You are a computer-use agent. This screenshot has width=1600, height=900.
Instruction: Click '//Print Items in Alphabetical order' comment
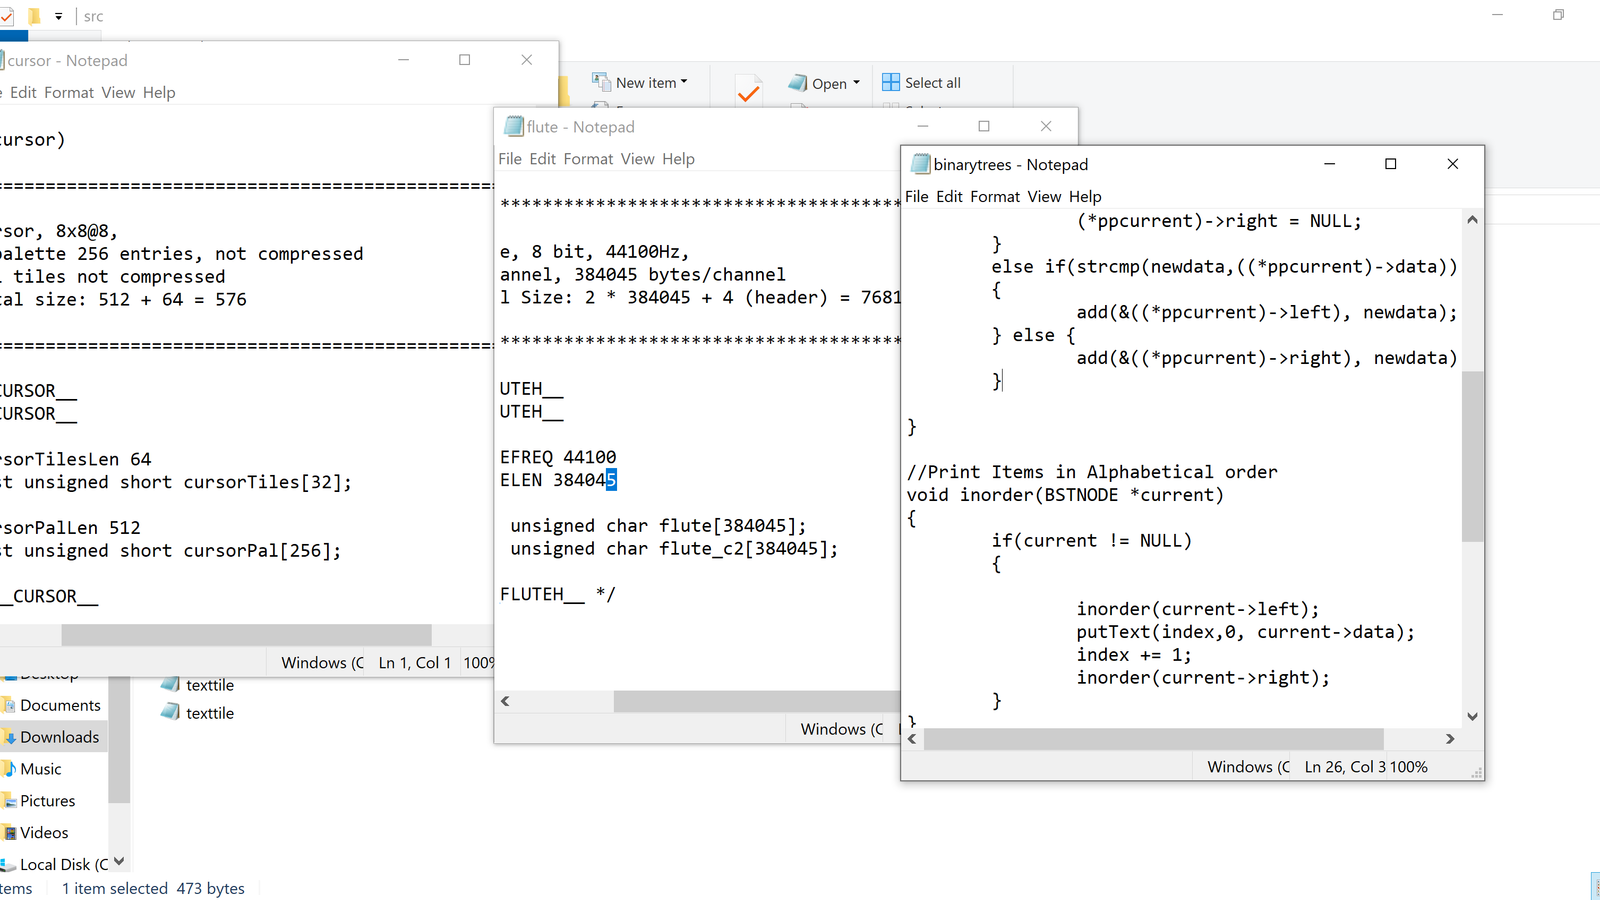1092,472
